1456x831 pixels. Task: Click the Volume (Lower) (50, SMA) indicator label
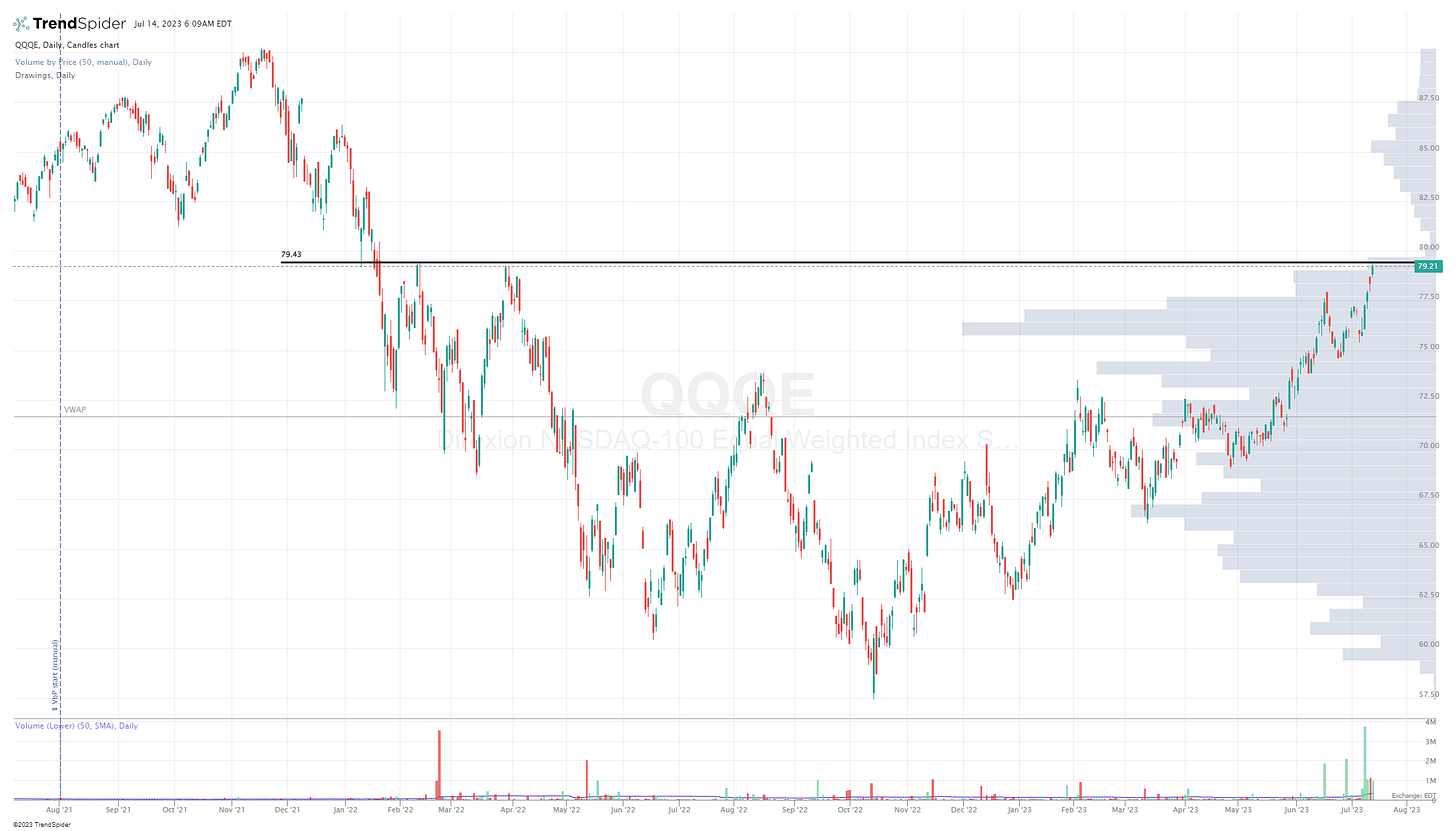point(76,726)
